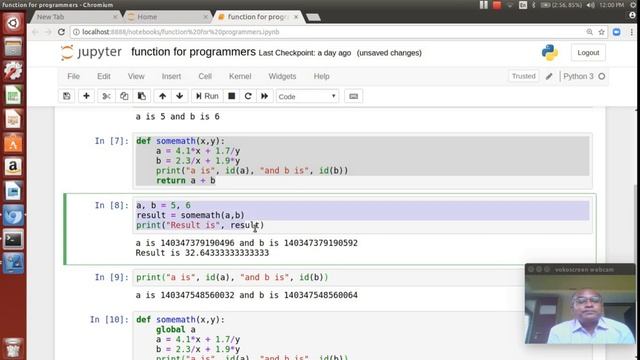Image resolution: width=640 pixels, height=360 pixels.
Task: Open the volume indicator in the top panel
Action: [x=591, y=5]
